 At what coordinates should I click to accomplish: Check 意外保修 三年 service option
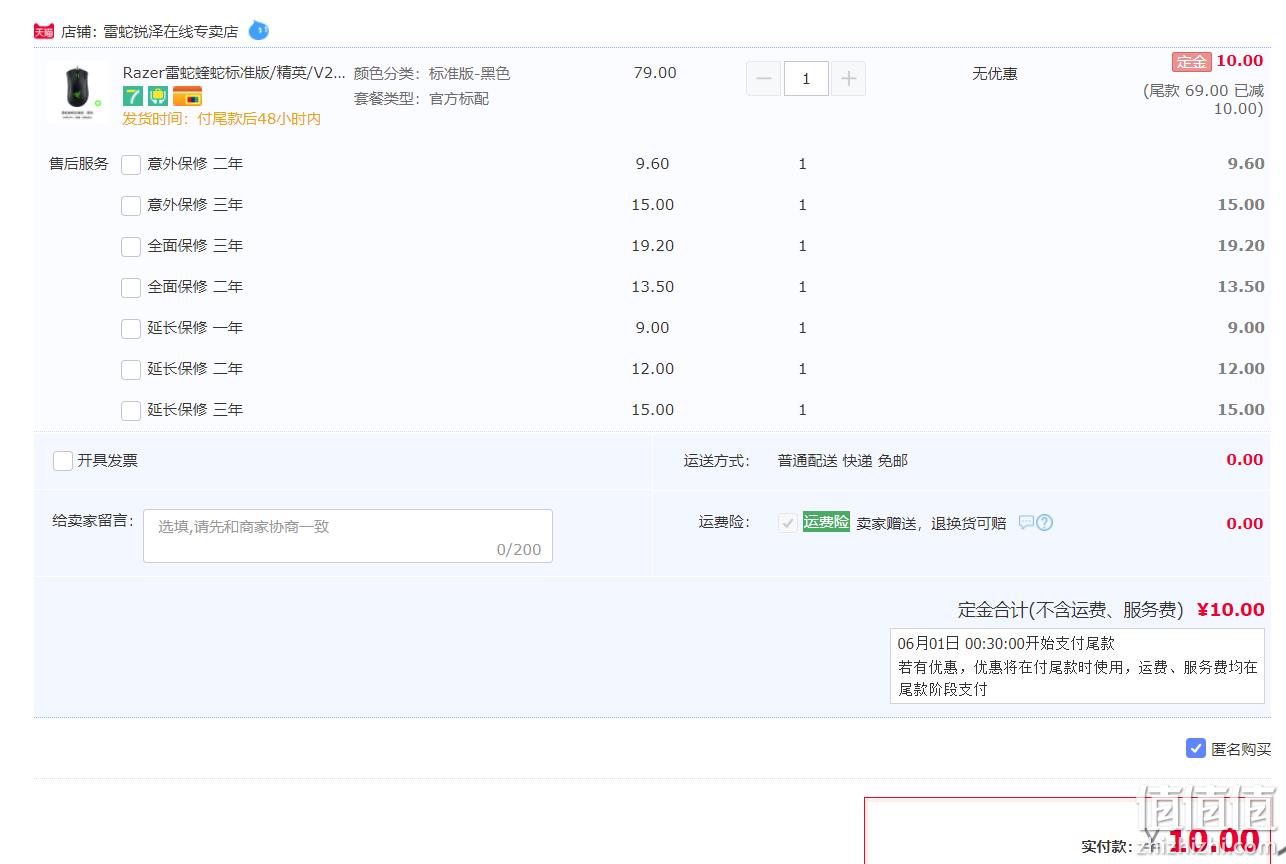point(131,206)
